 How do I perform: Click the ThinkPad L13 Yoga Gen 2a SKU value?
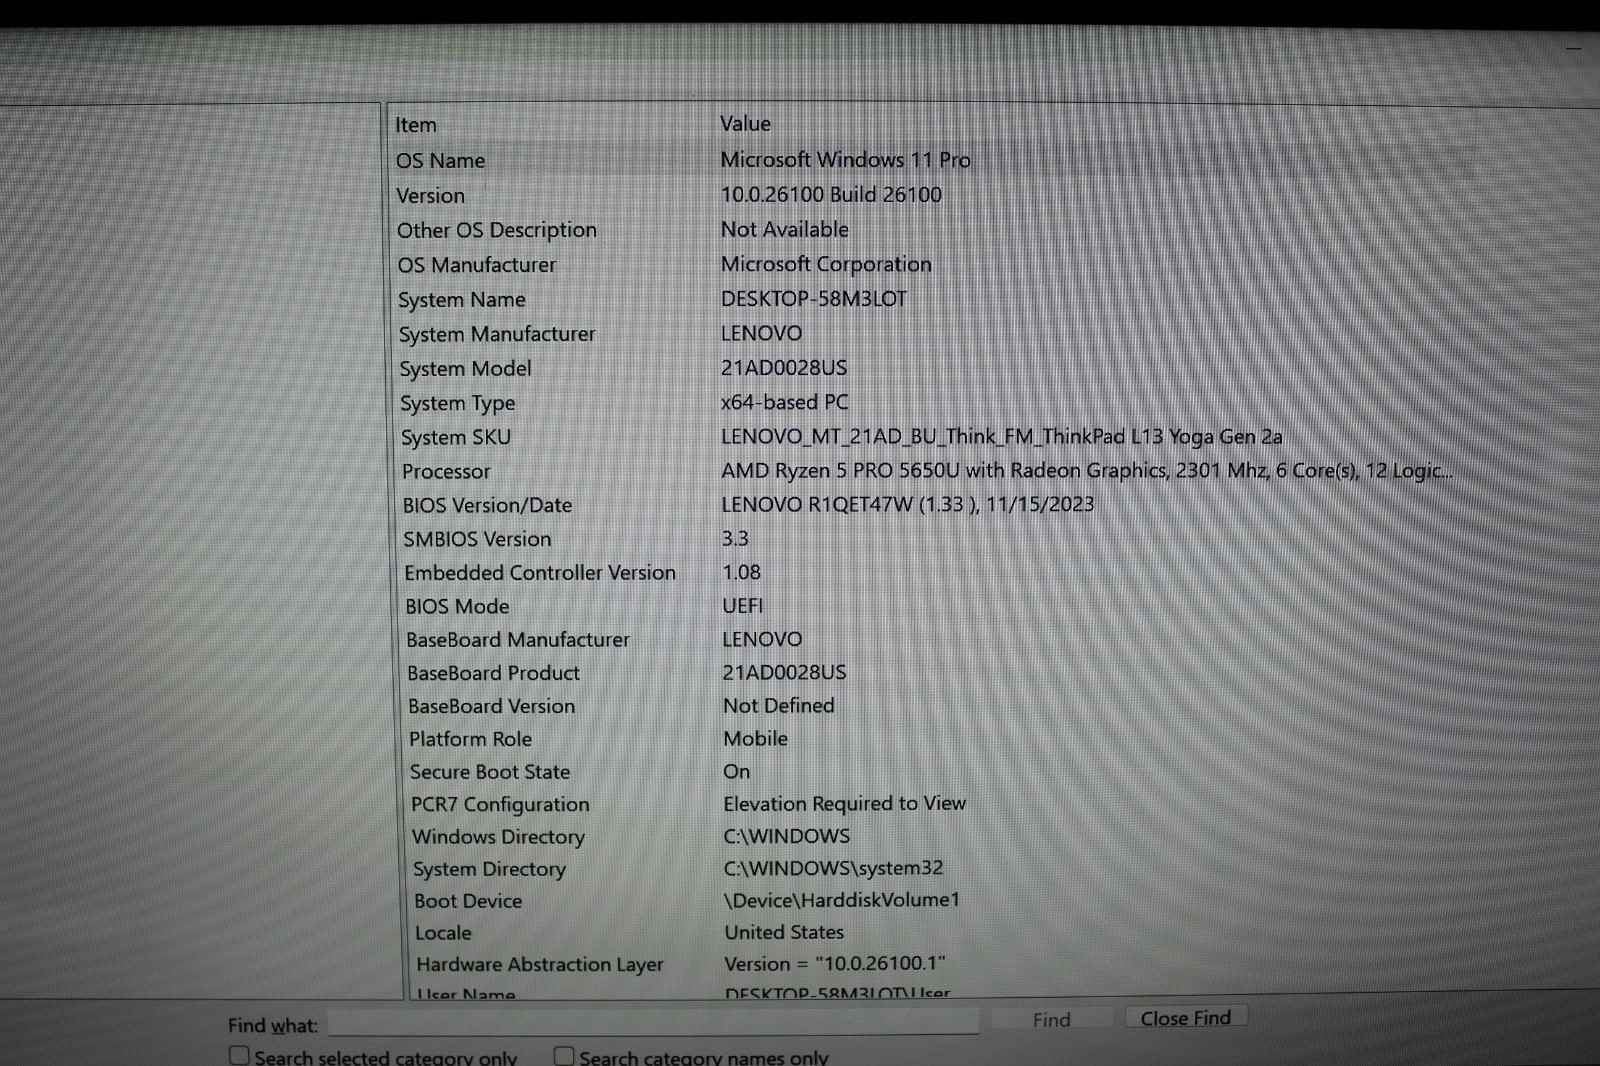[x=1002, y=437]
